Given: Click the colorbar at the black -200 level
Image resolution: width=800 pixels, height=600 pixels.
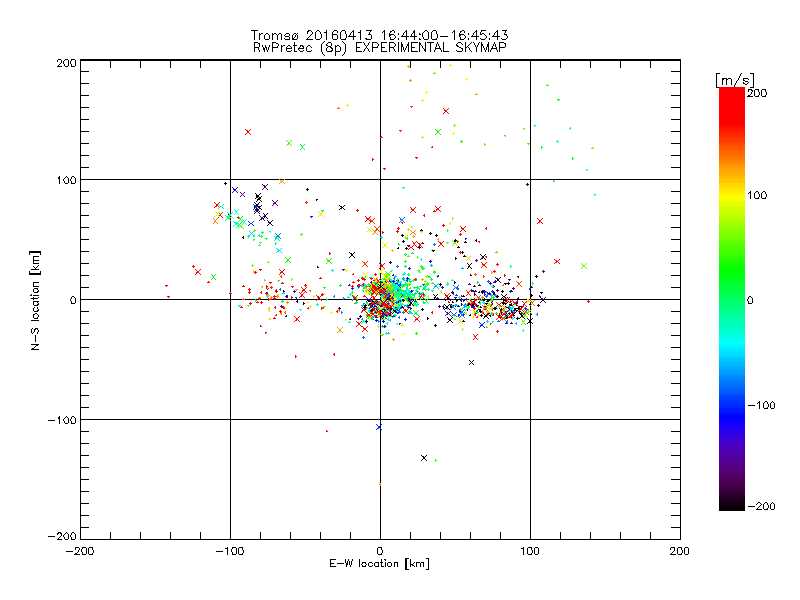Looking at the screenshot, I should coord(732,506).
